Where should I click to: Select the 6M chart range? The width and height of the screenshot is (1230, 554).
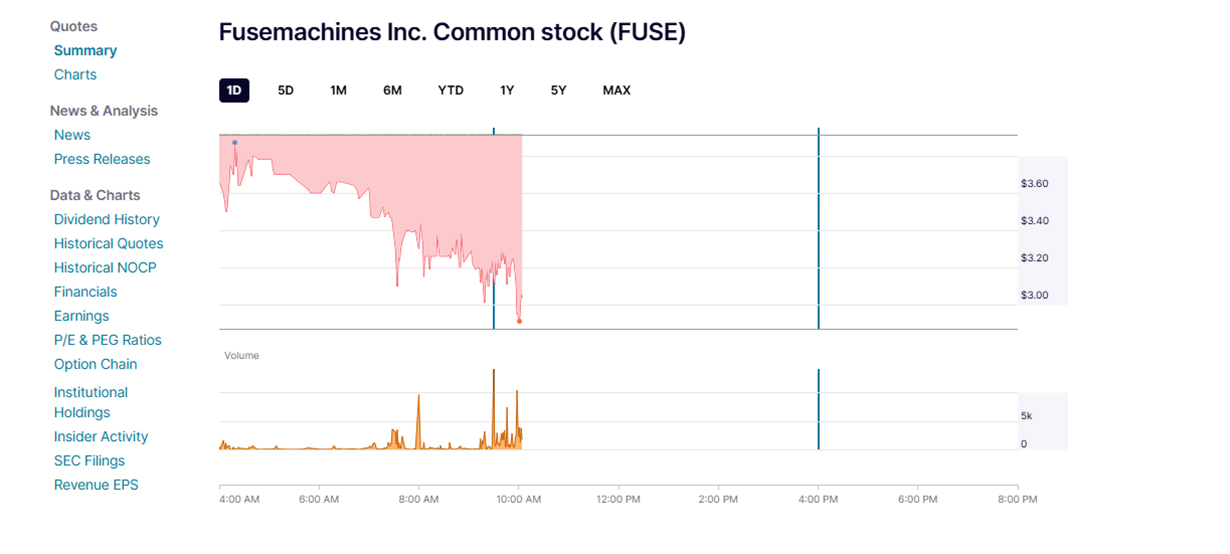coord(392,90)
